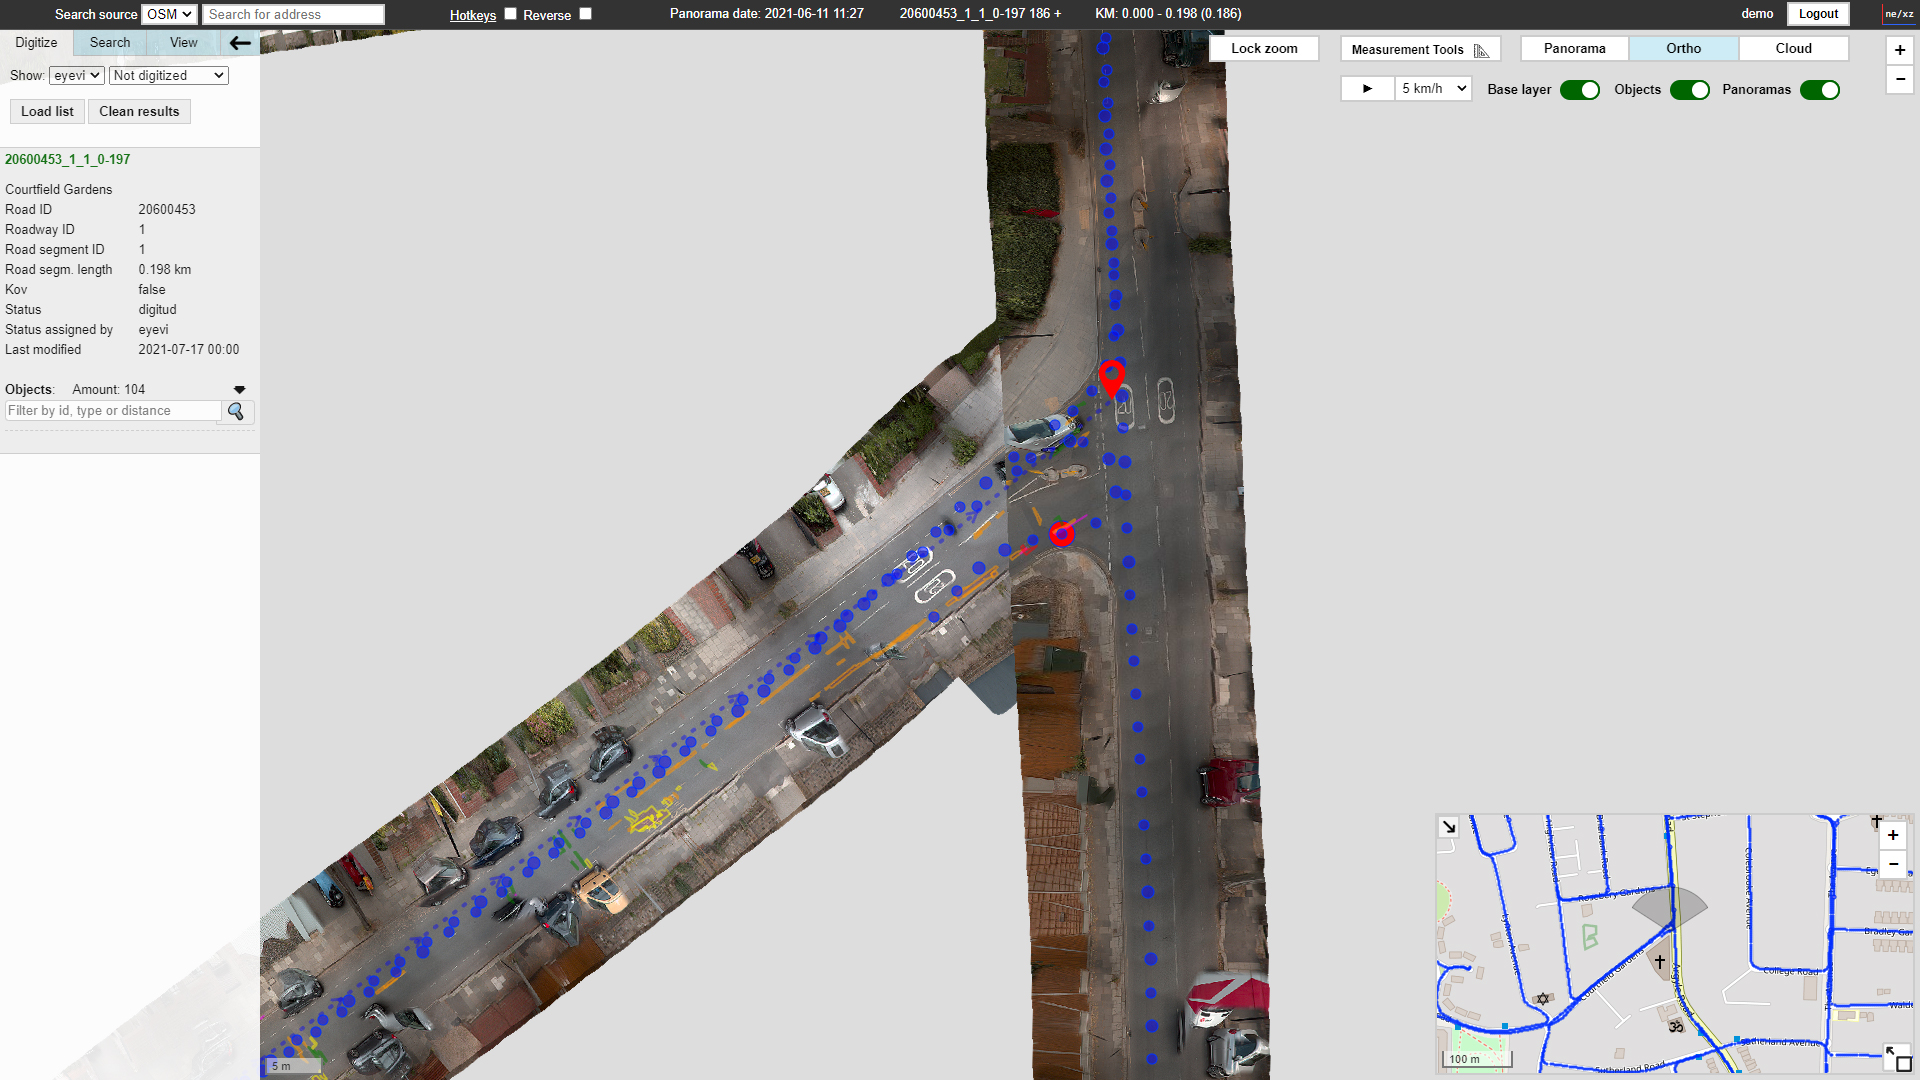Disable the Objects toggle
Image resolution: width=1920 pixels, height=1080 pixels.
(1689, 90)
